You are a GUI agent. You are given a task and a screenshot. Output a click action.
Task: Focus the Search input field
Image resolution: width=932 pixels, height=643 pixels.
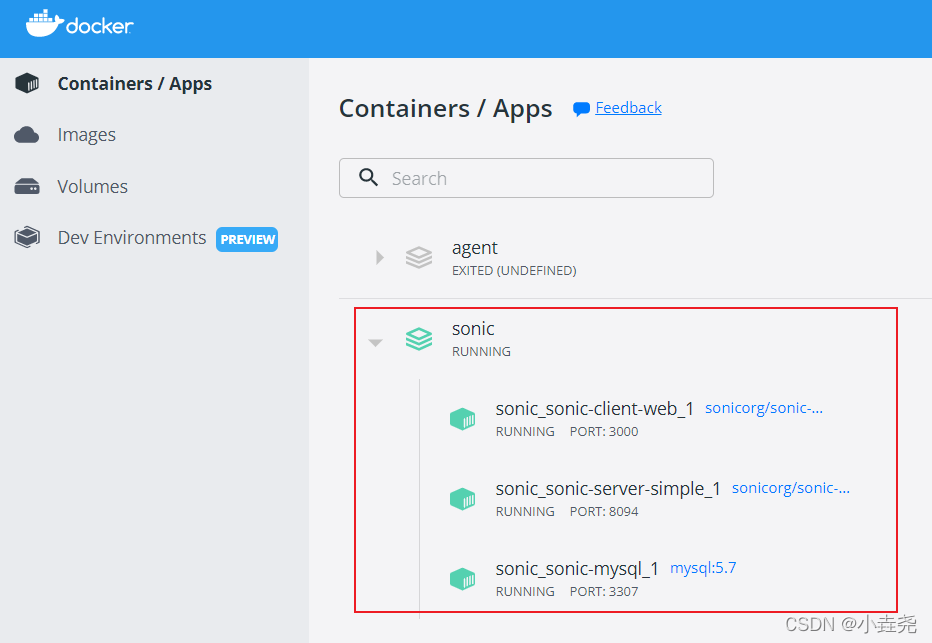click(526, 178)
